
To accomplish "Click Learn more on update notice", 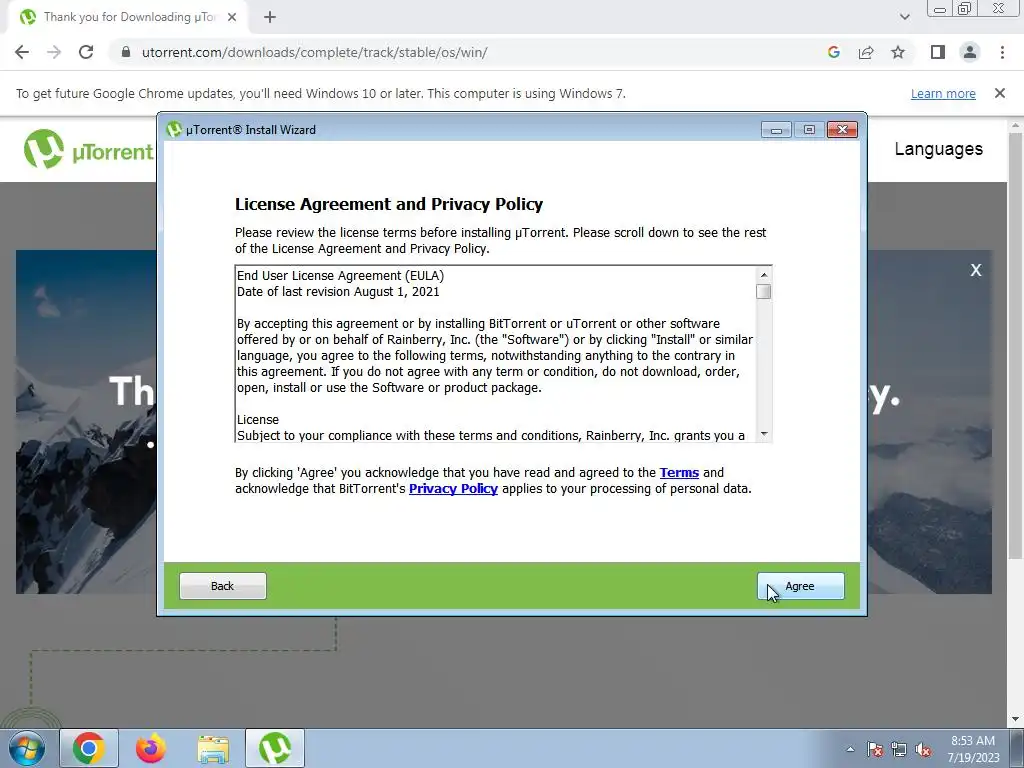I will (943, 93).
